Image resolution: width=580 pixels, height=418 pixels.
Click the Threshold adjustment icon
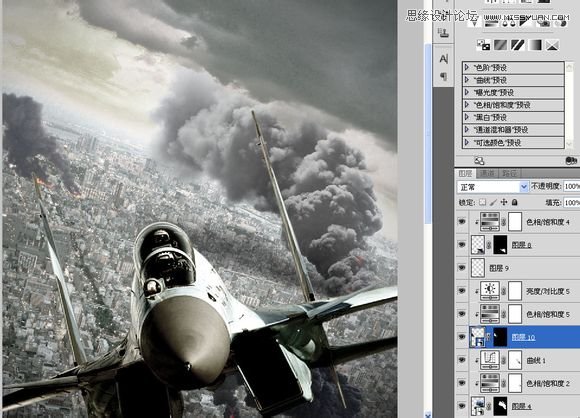pos(517,45)
